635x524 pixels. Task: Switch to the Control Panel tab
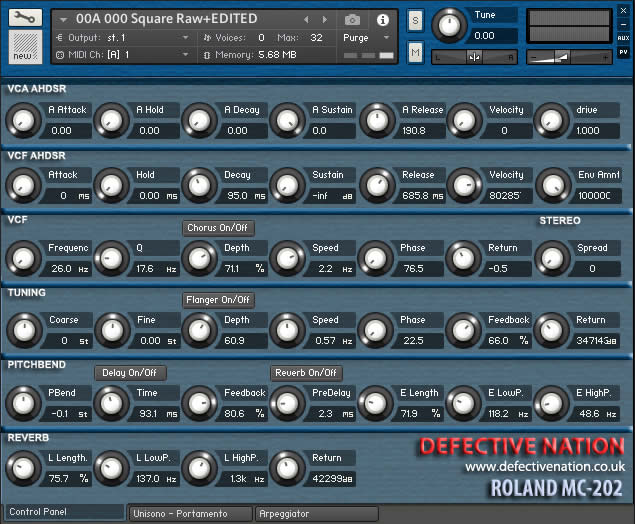coord(64,512)
